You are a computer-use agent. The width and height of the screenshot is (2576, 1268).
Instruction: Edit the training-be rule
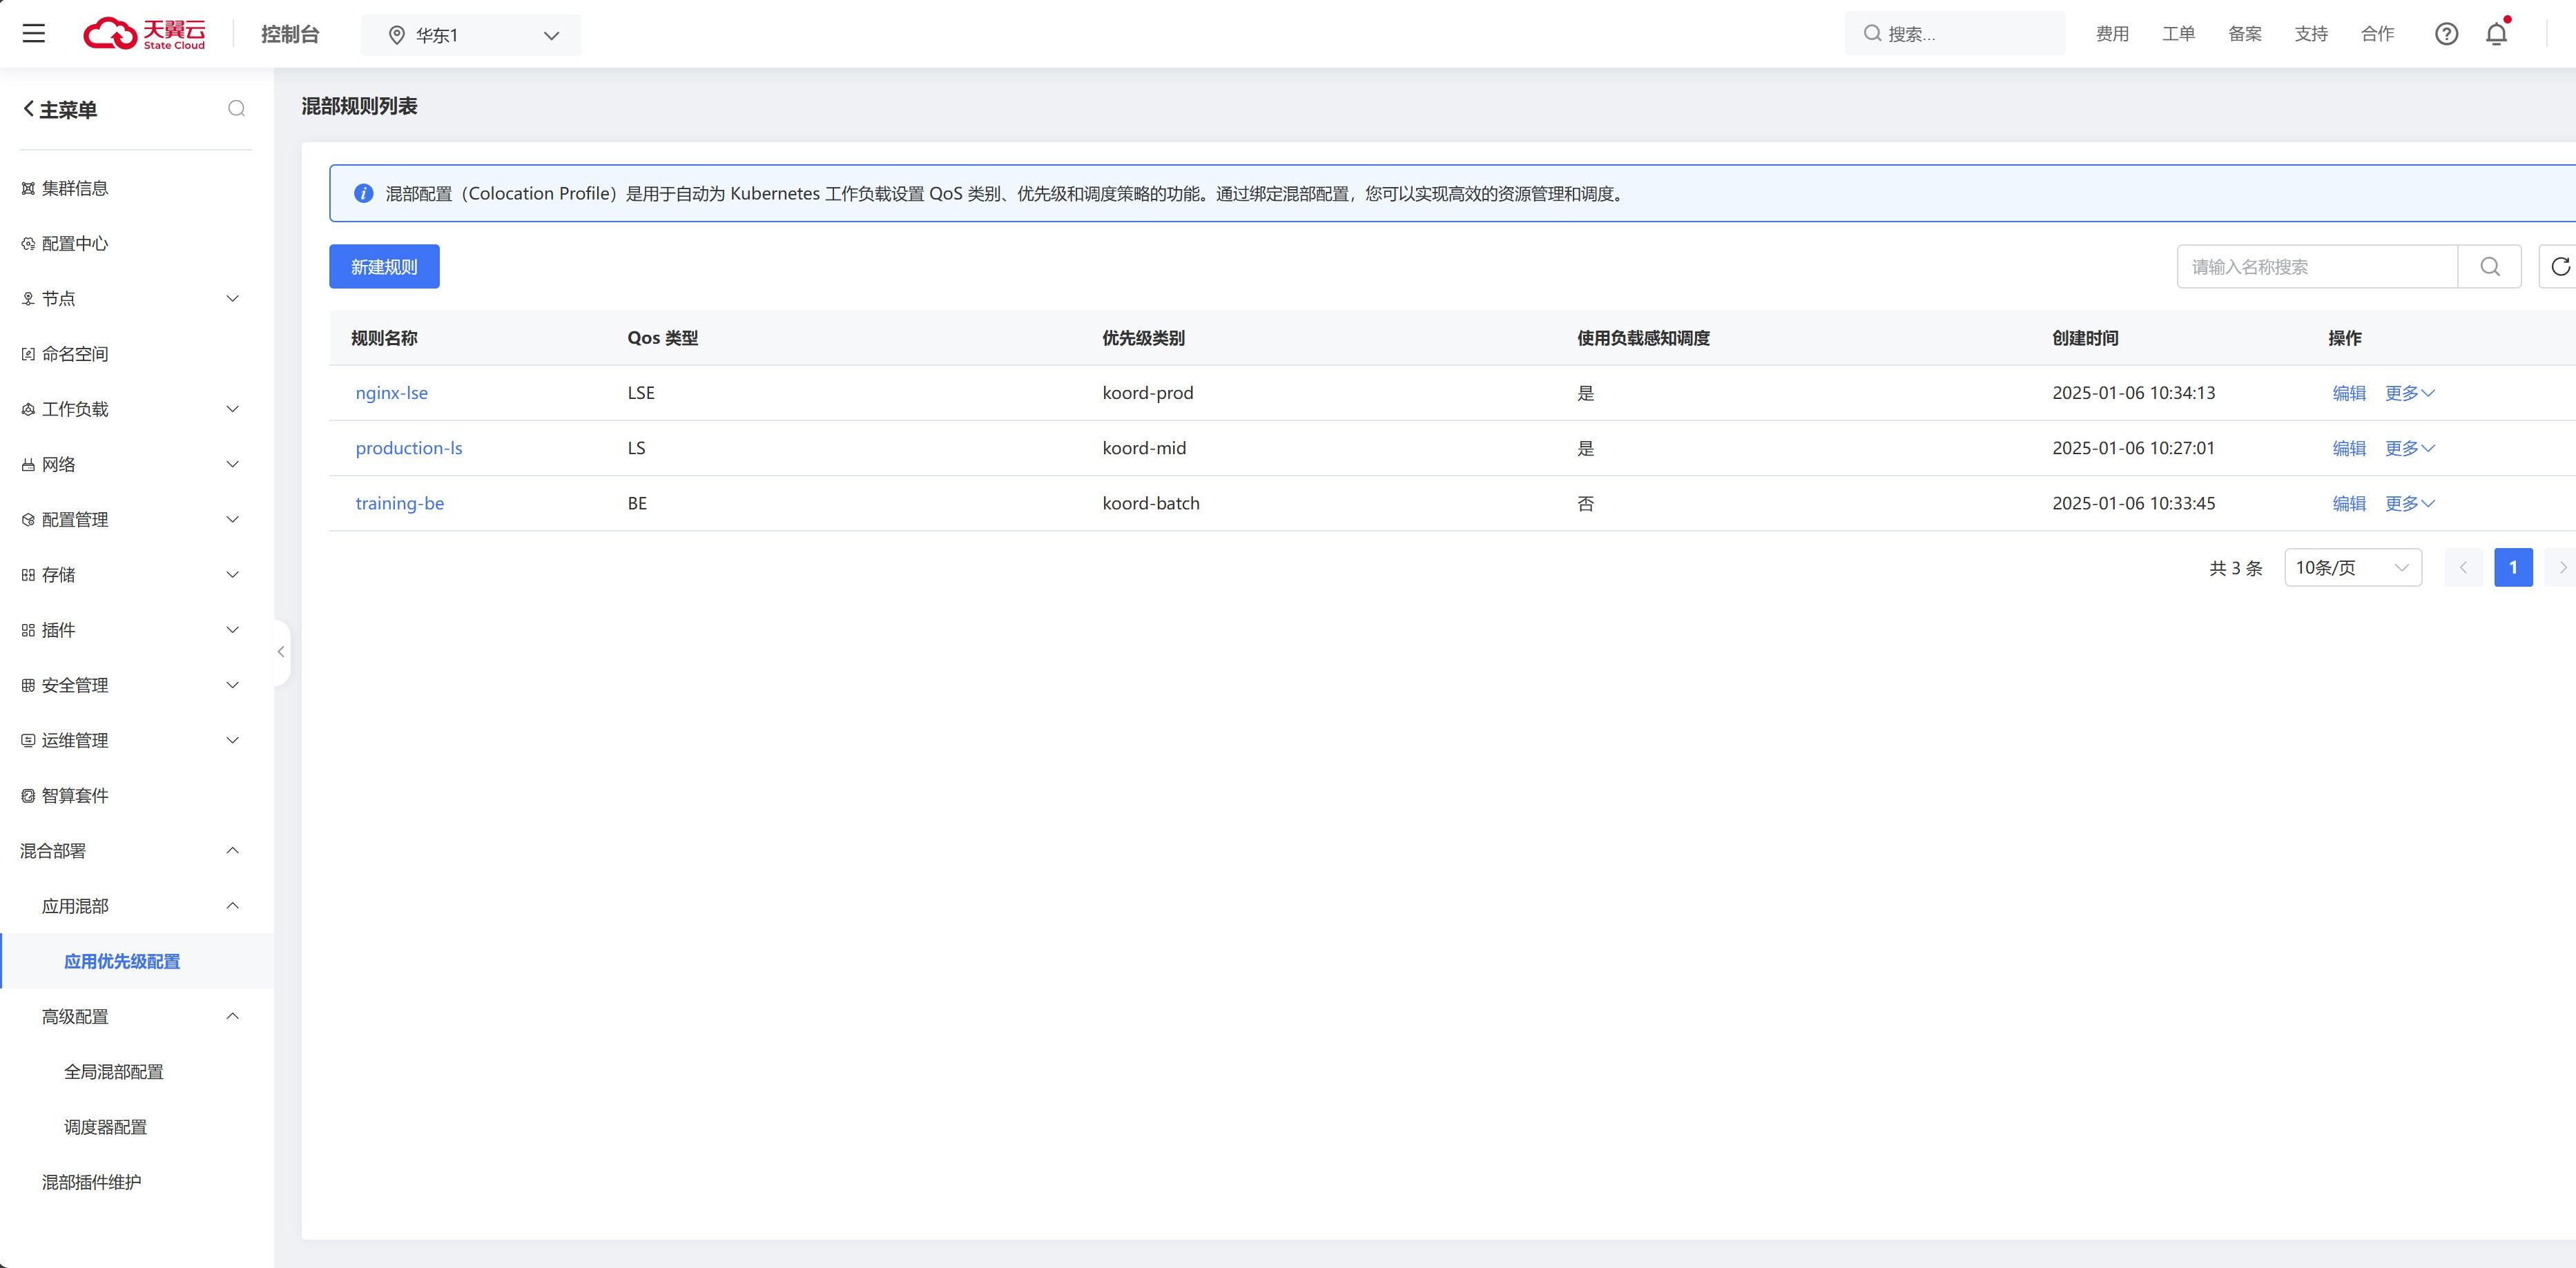(2349, 503)
